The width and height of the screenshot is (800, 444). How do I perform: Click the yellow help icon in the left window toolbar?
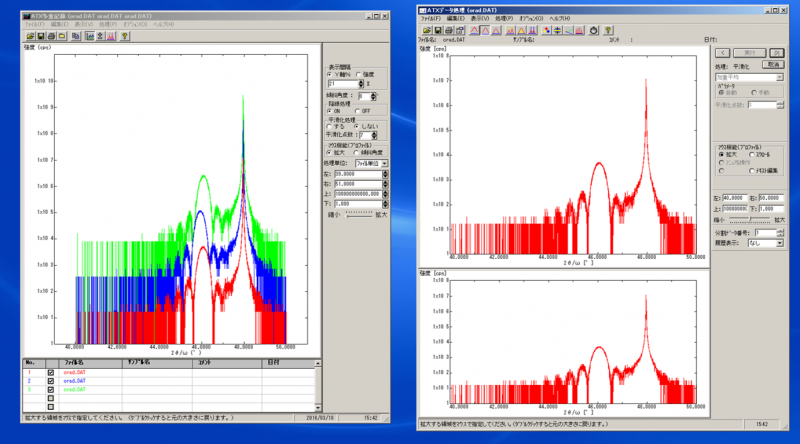125,35
